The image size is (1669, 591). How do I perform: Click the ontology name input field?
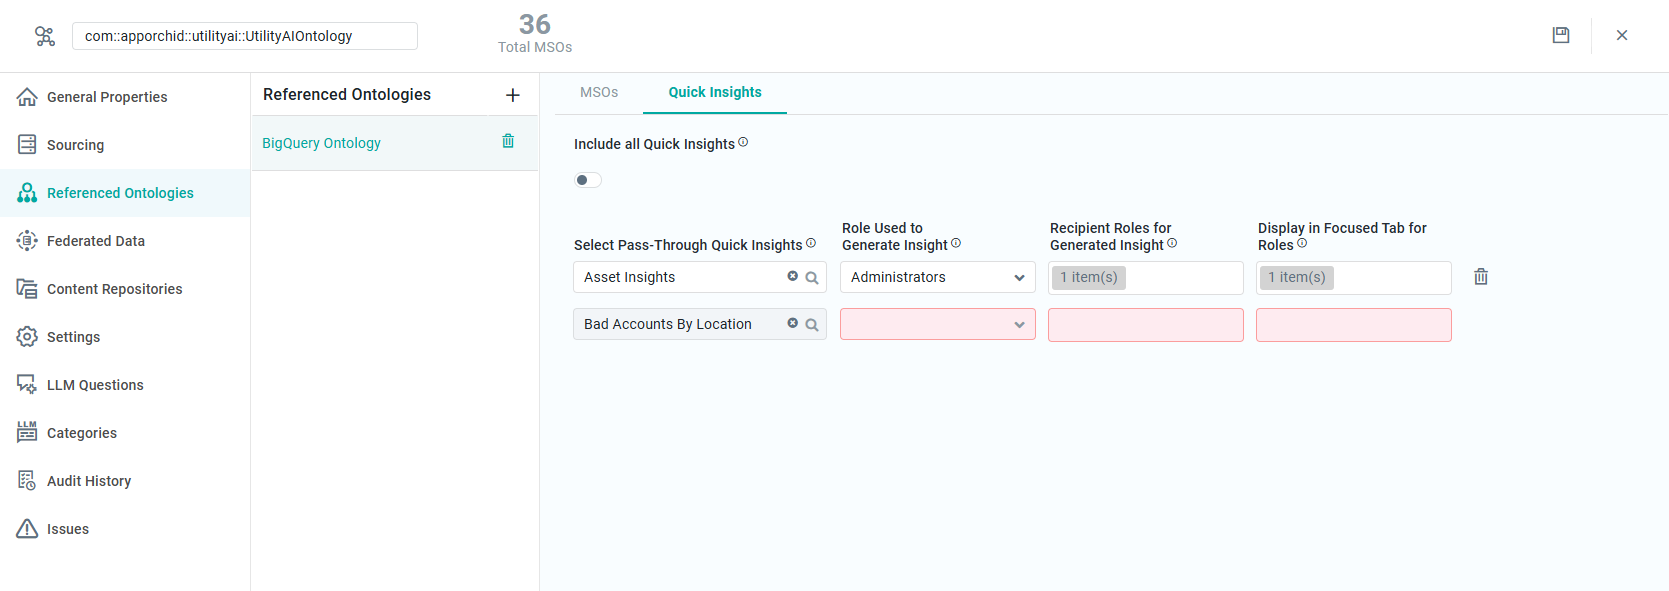coord(244,36)
